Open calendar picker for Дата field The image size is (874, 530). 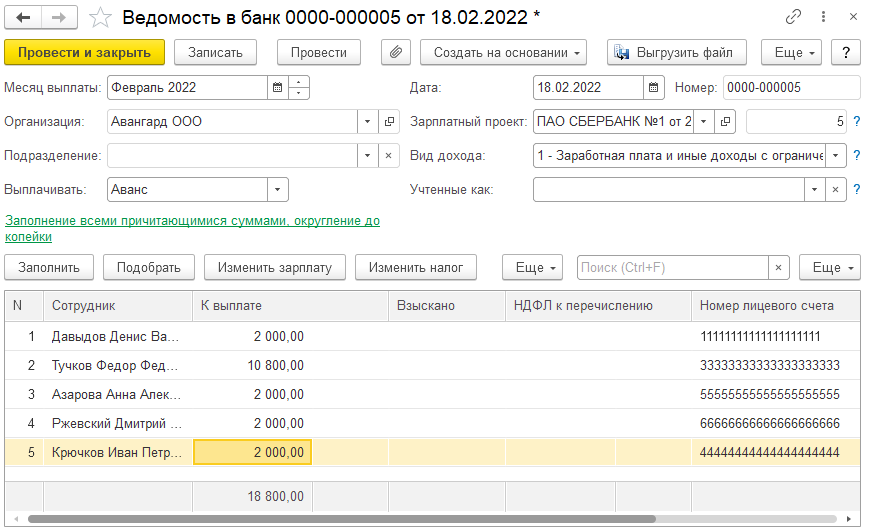(654, 87)
